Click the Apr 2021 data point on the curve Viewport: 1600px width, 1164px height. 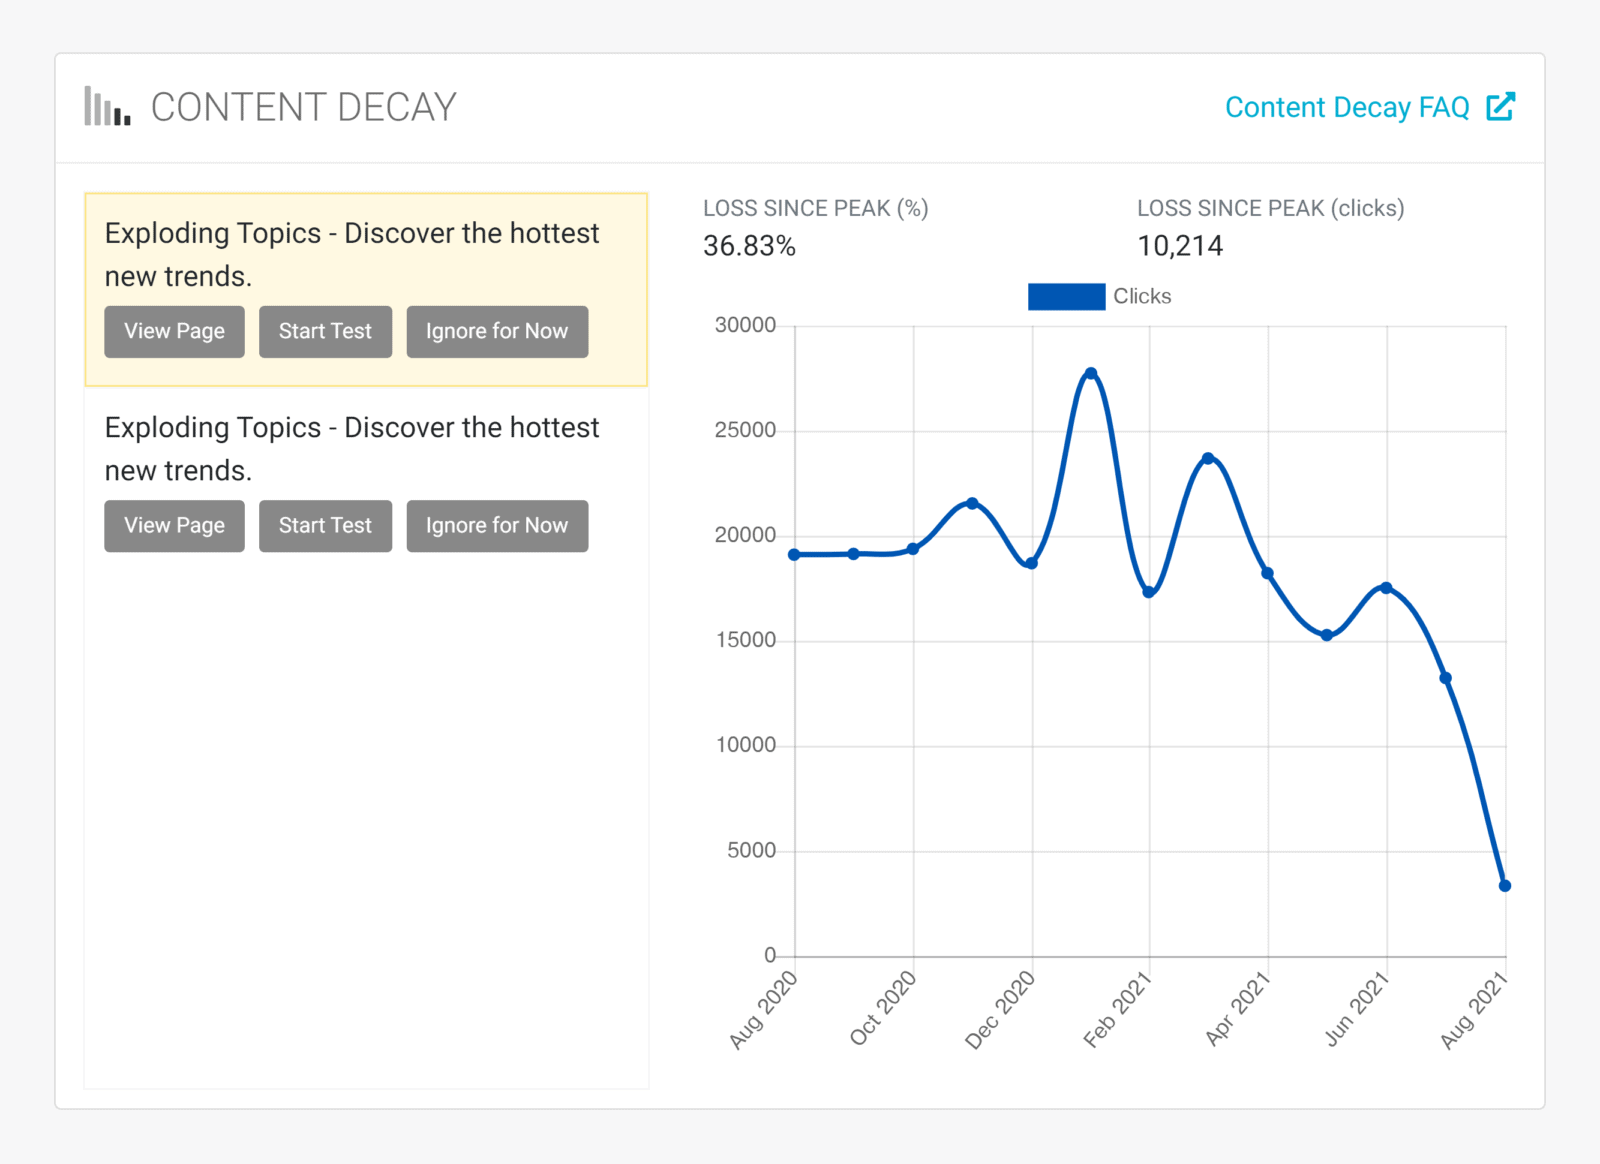tap(1267, 573)
